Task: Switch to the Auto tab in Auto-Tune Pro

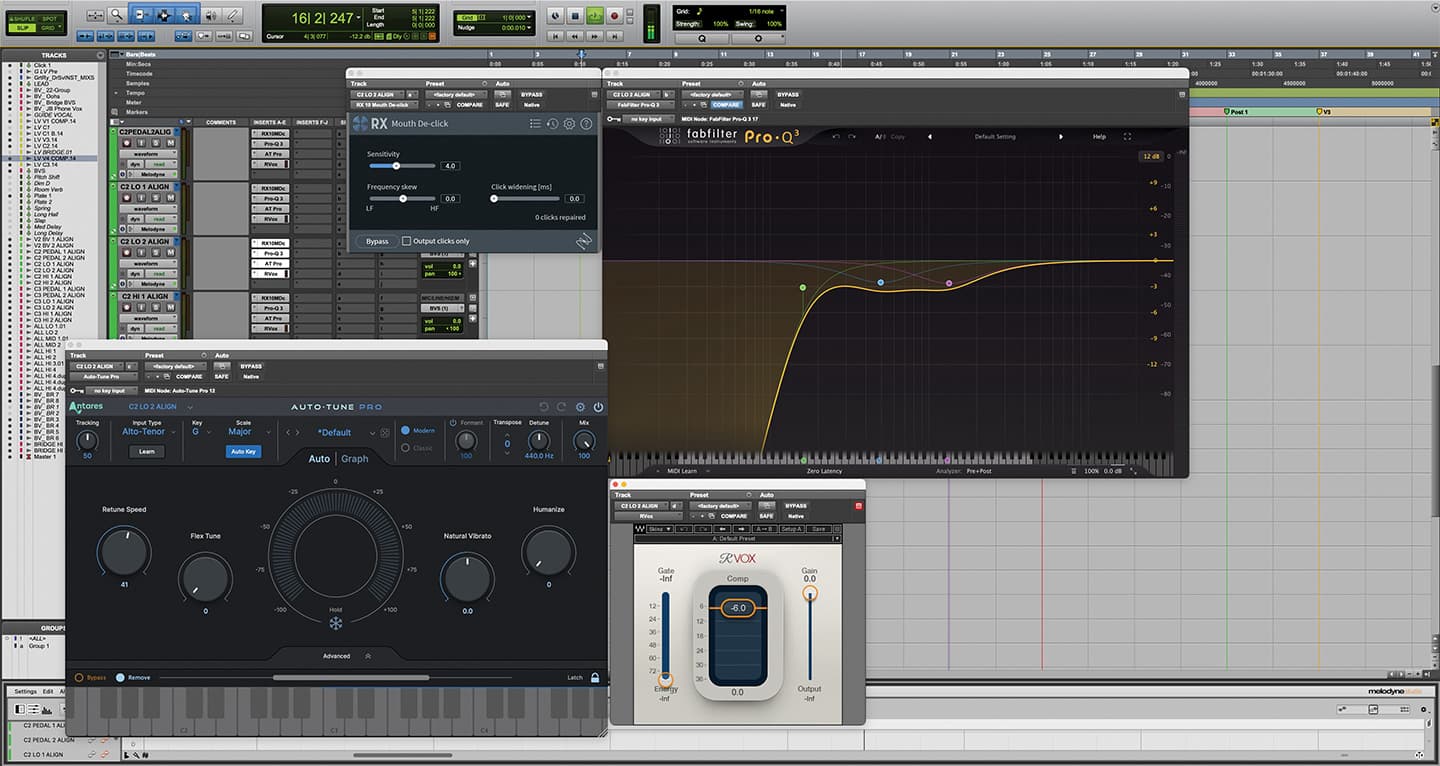Action: 319,459
